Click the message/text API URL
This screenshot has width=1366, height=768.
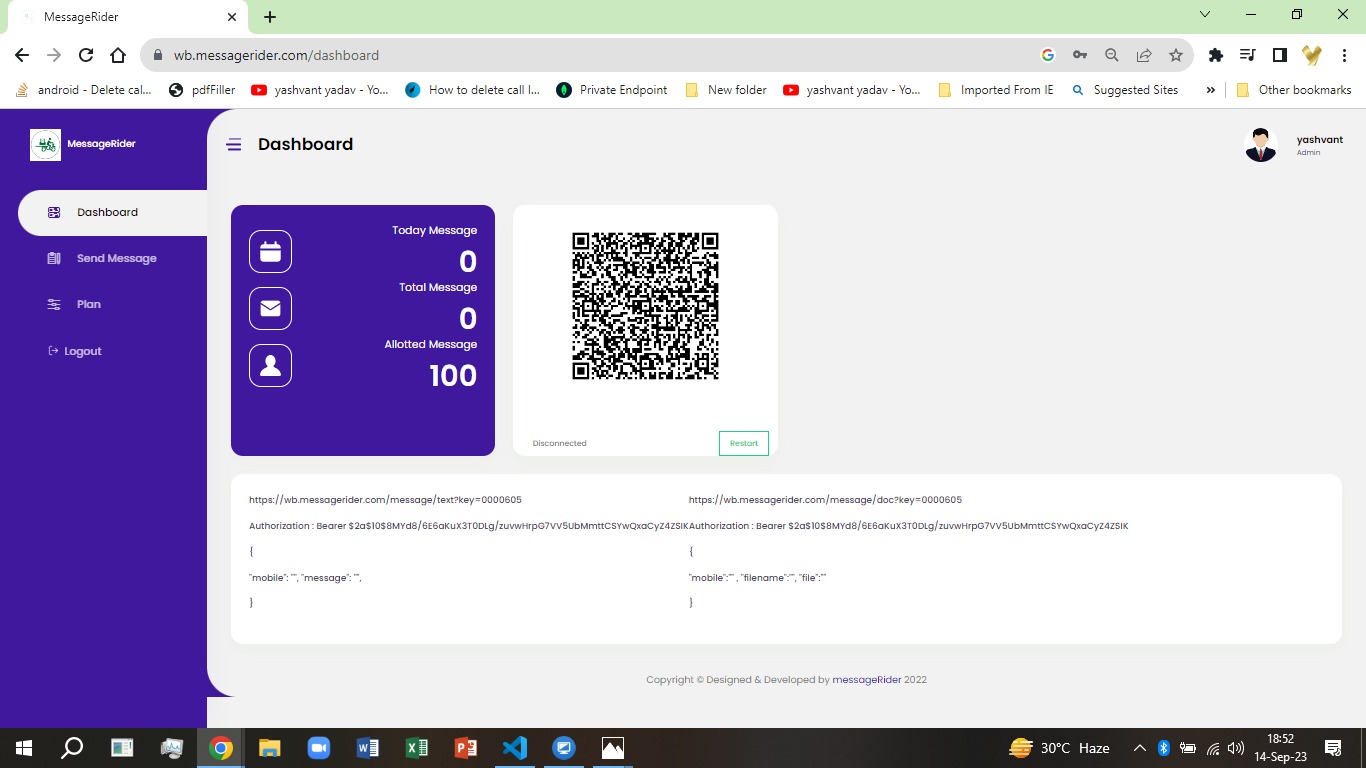coord(385,499)
